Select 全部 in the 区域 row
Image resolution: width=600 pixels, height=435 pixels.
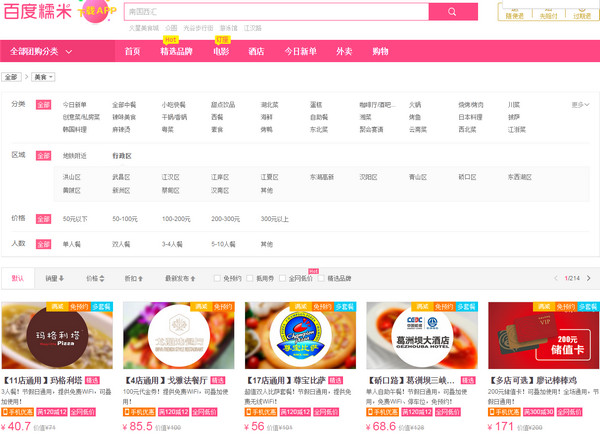43,155
